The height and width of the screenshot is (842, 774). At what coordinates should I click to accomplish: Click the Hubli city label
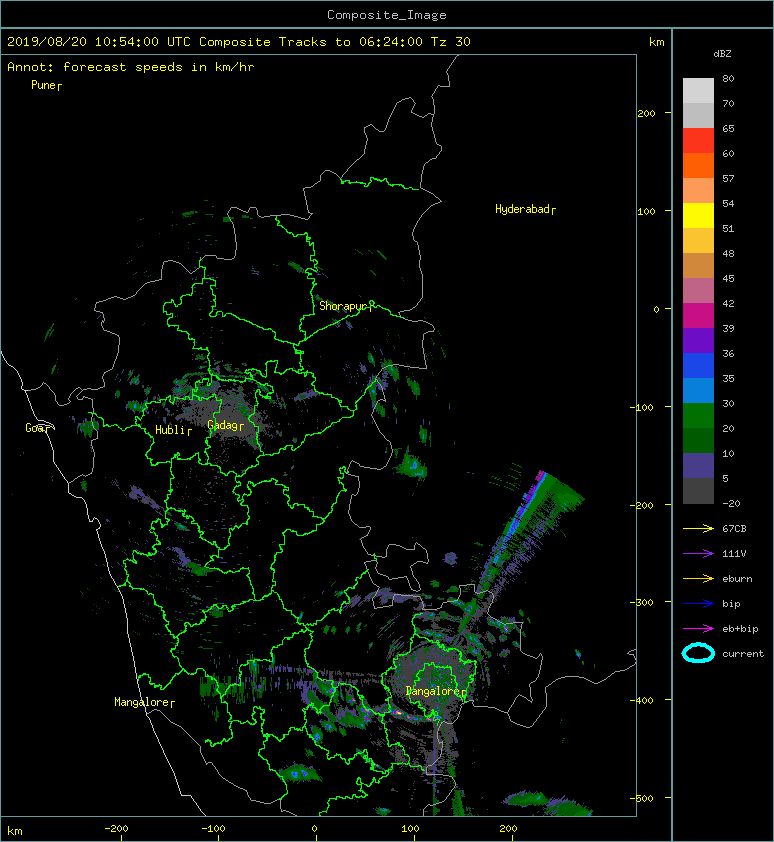[x=173, y=430]
